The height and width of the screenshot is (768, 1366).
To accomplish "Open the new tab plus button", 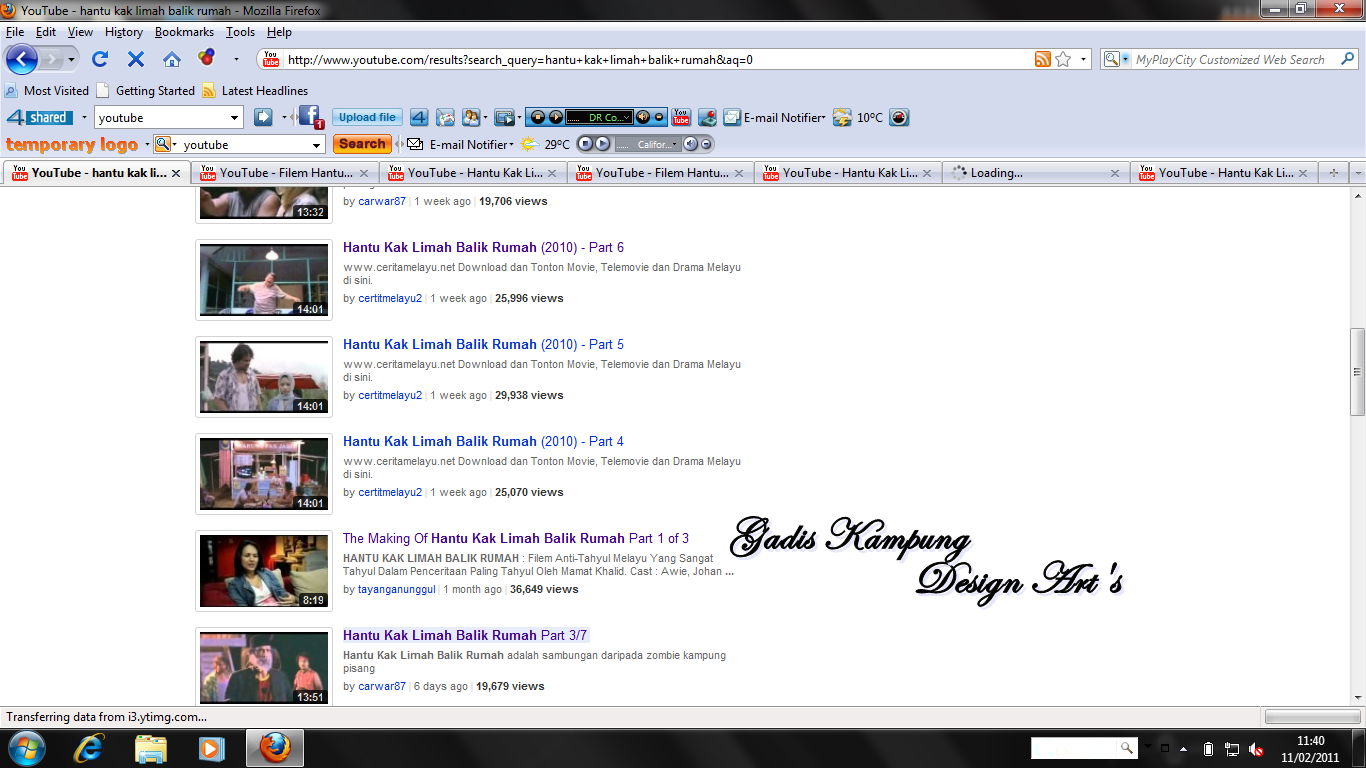I will pyautogui.click(x=1333, y=173).
